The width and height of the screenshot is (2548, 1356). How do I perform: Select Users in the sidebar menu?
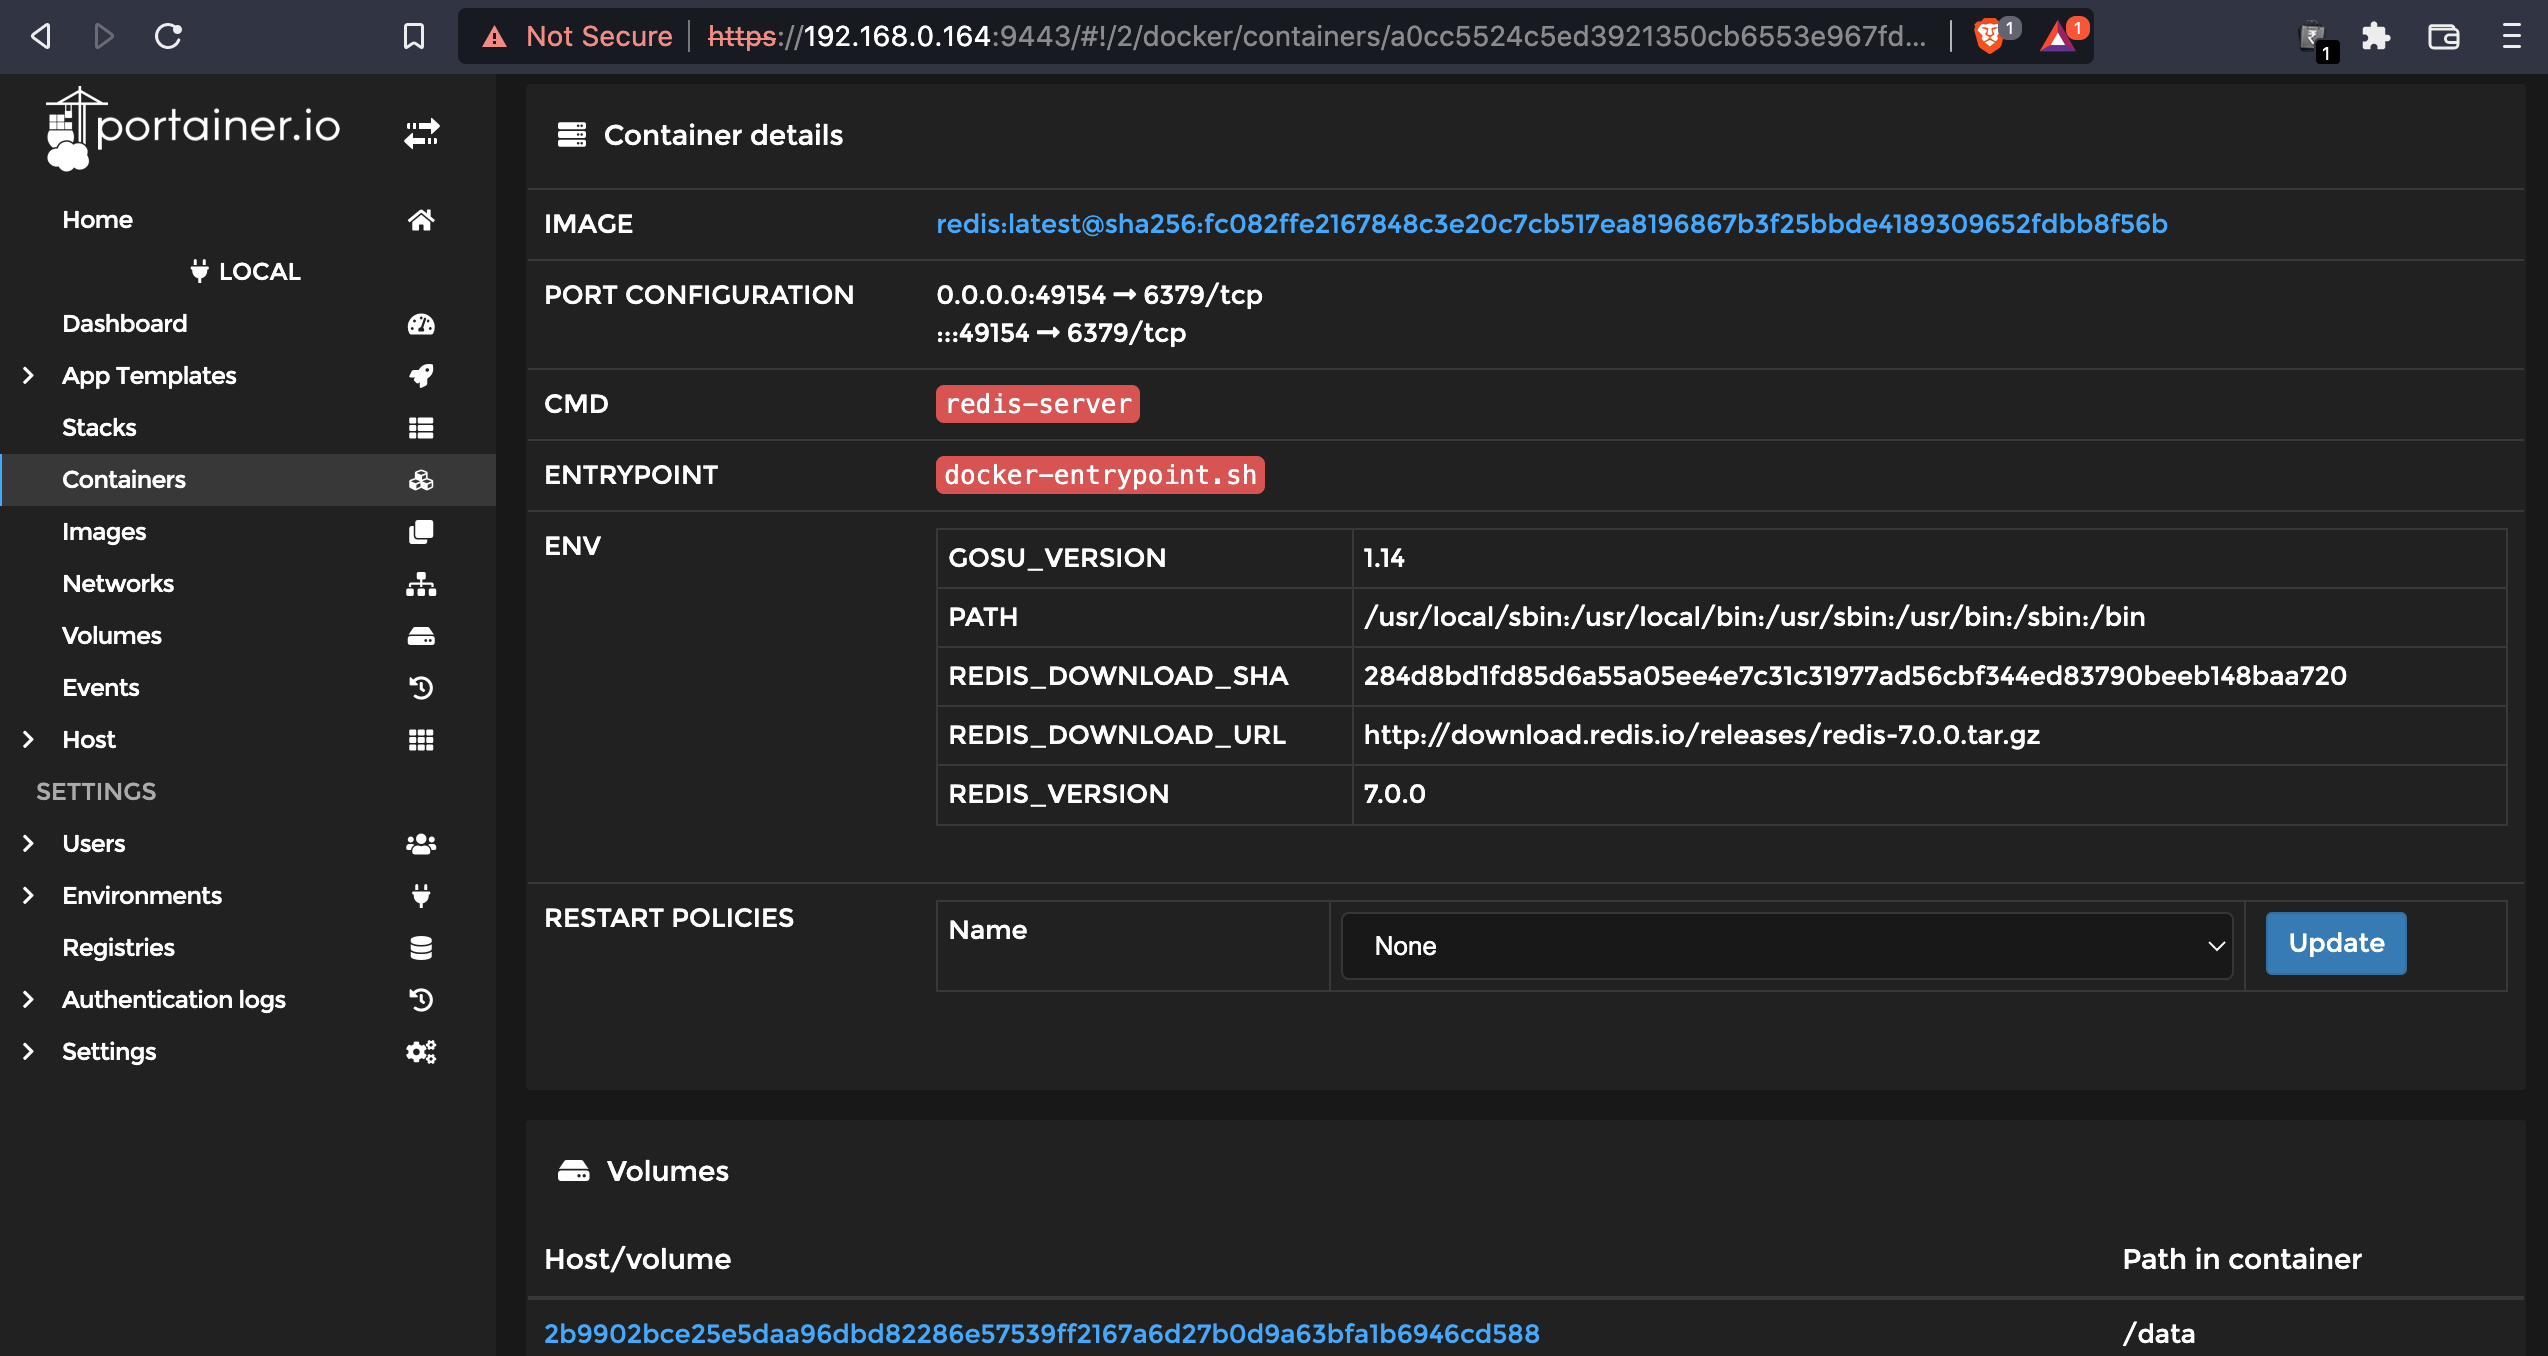[x=93, y=843]
